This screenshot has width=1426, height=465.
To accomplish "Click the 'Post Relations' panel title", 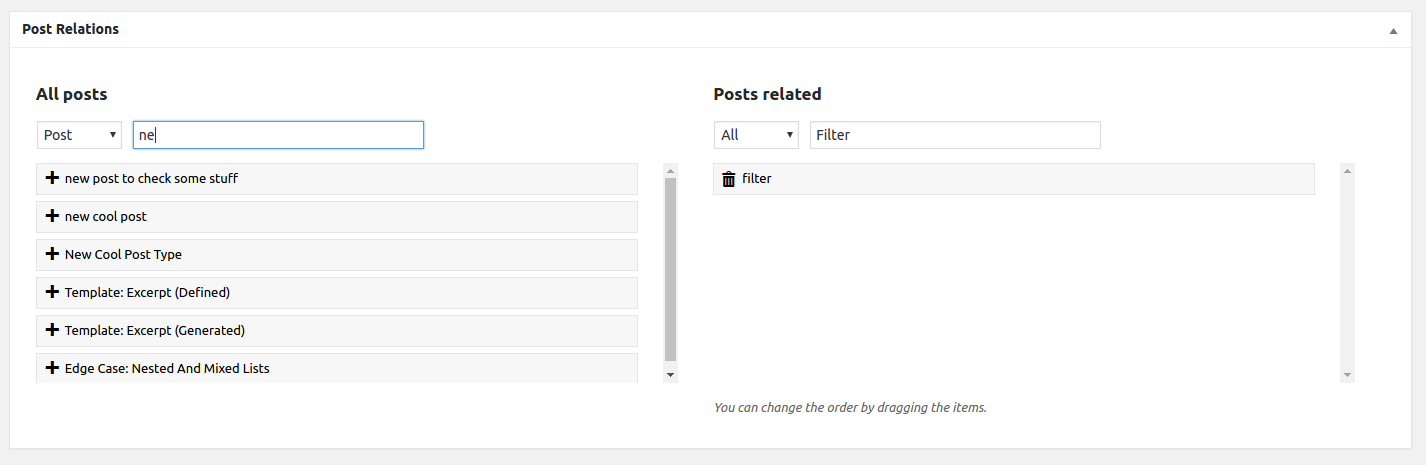I will 70,29.
